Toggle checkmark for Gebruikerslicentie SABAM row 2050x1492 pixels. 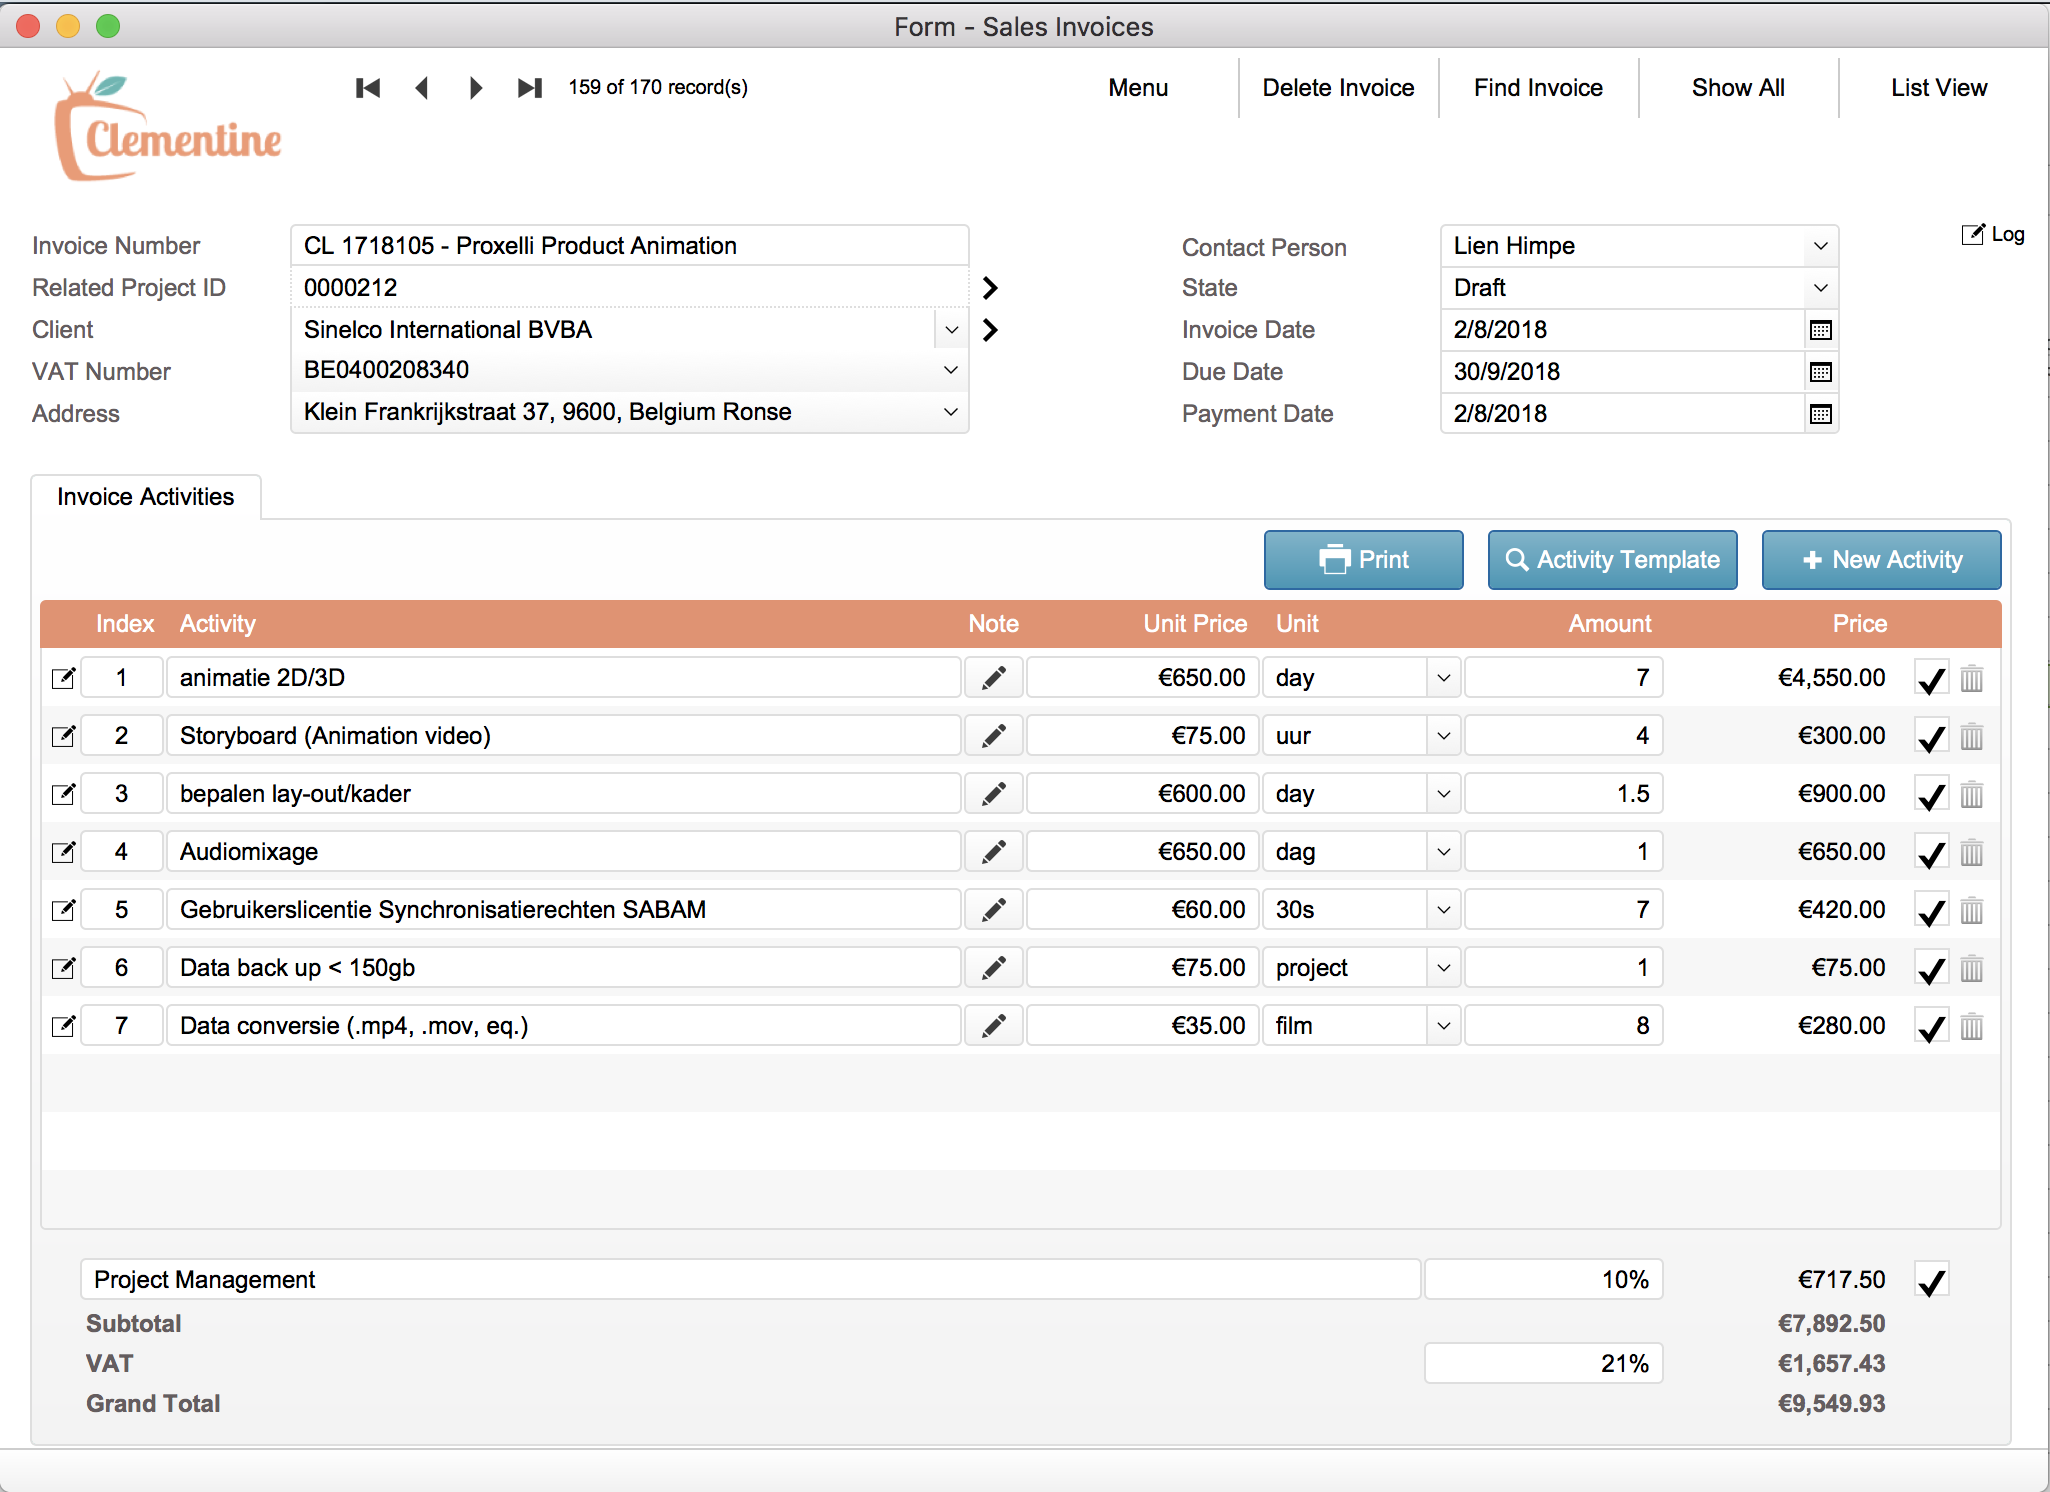[1932, 911]
